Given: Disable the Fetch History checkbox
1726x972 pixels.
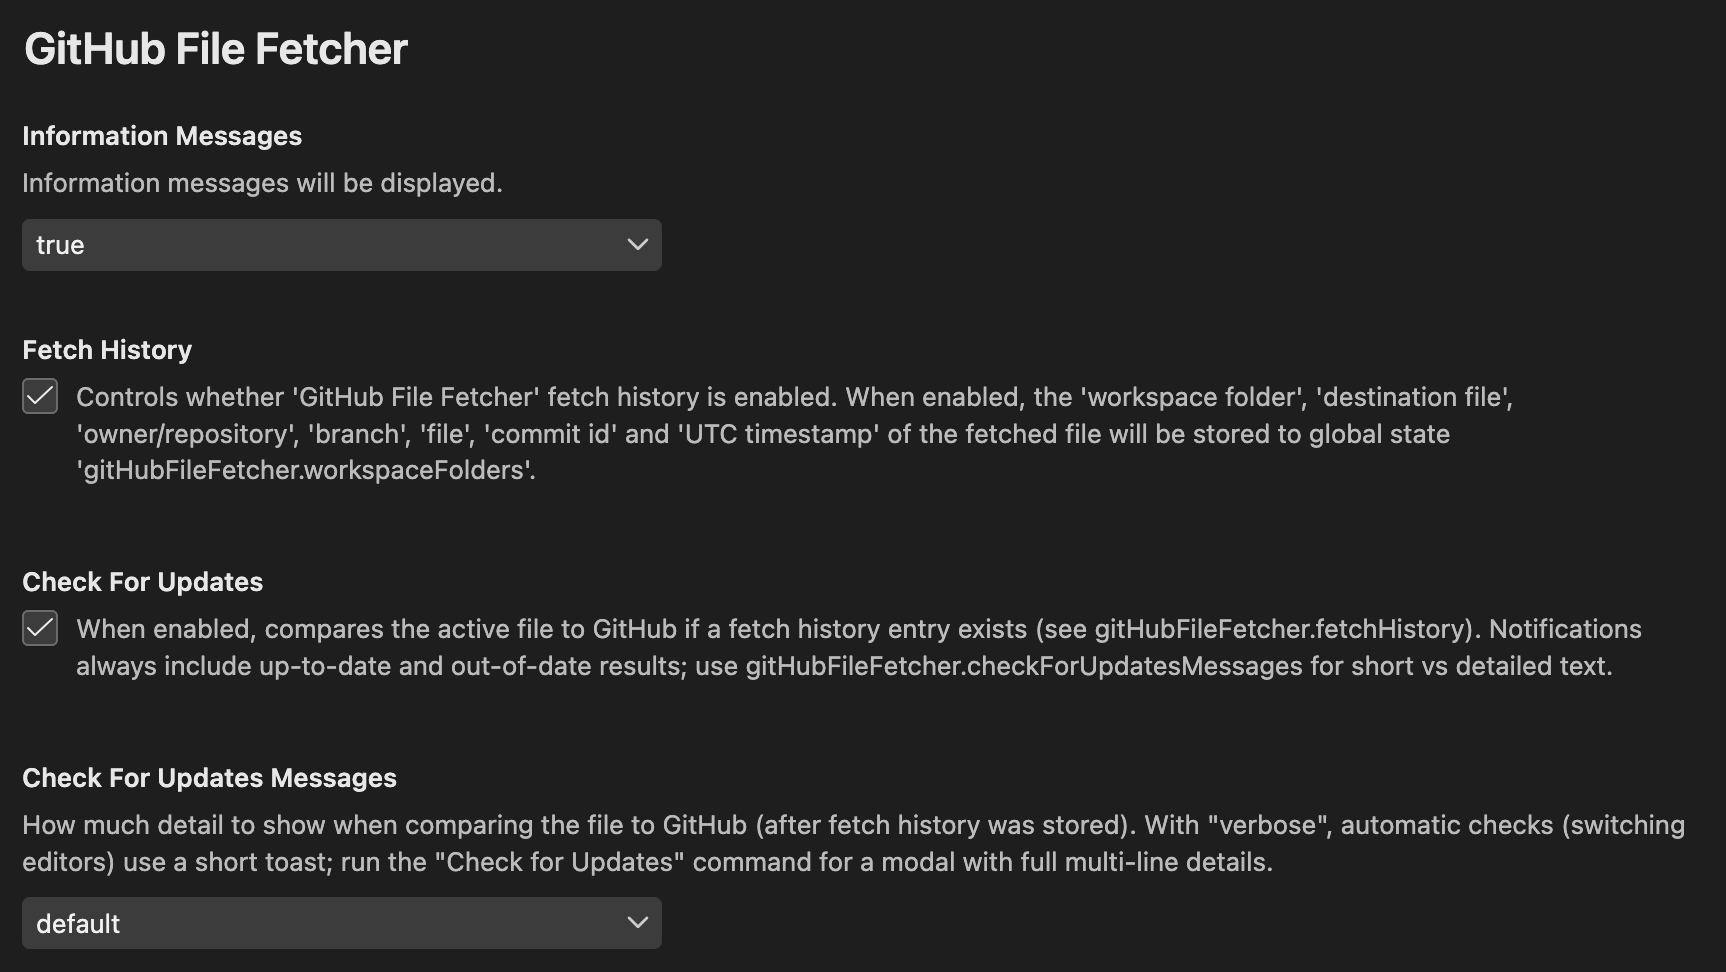Looking at the screenshot, I should point(40,397).
